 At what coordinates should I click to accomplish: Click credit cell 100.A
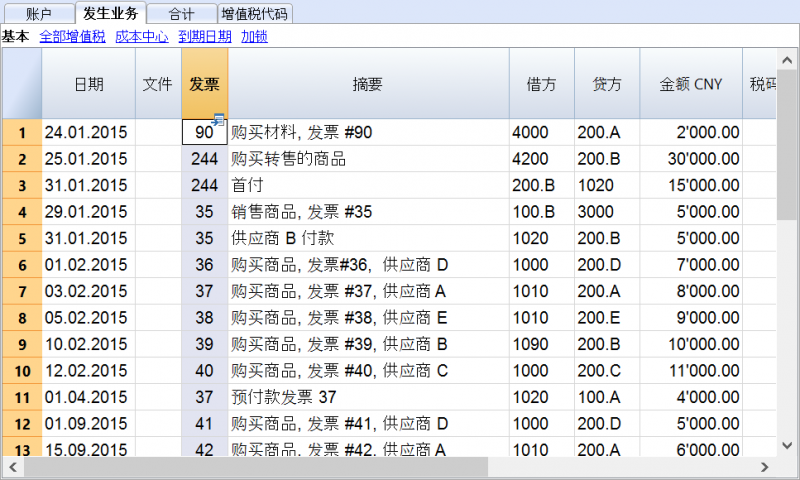point(607,397)
